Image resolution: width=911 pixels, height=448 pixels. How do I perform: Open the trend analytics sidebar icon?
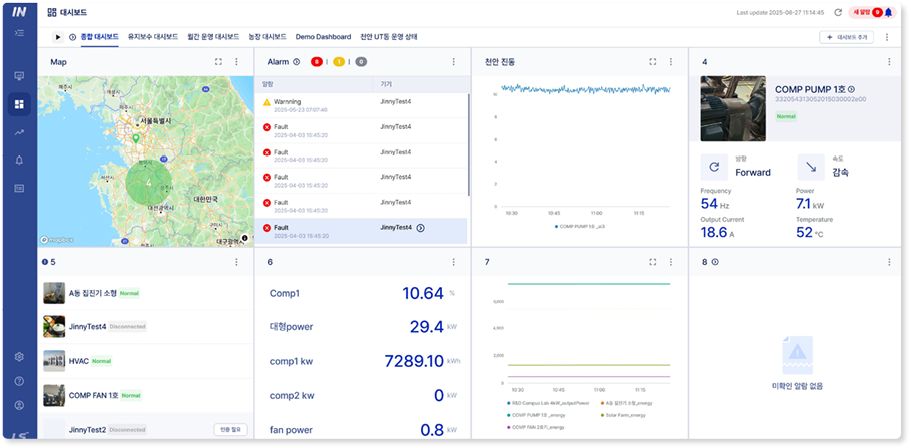pos(19,132)
